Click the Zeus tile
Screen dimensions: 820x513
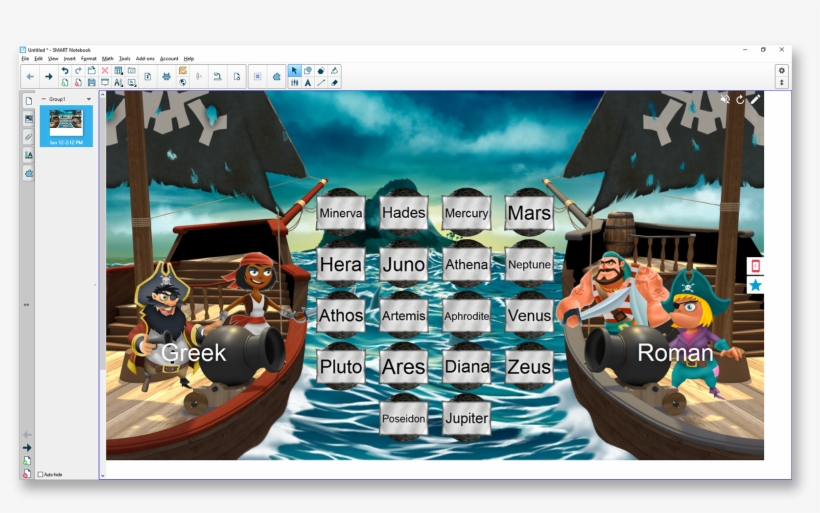pyautogui.click(x=529, y=367)
